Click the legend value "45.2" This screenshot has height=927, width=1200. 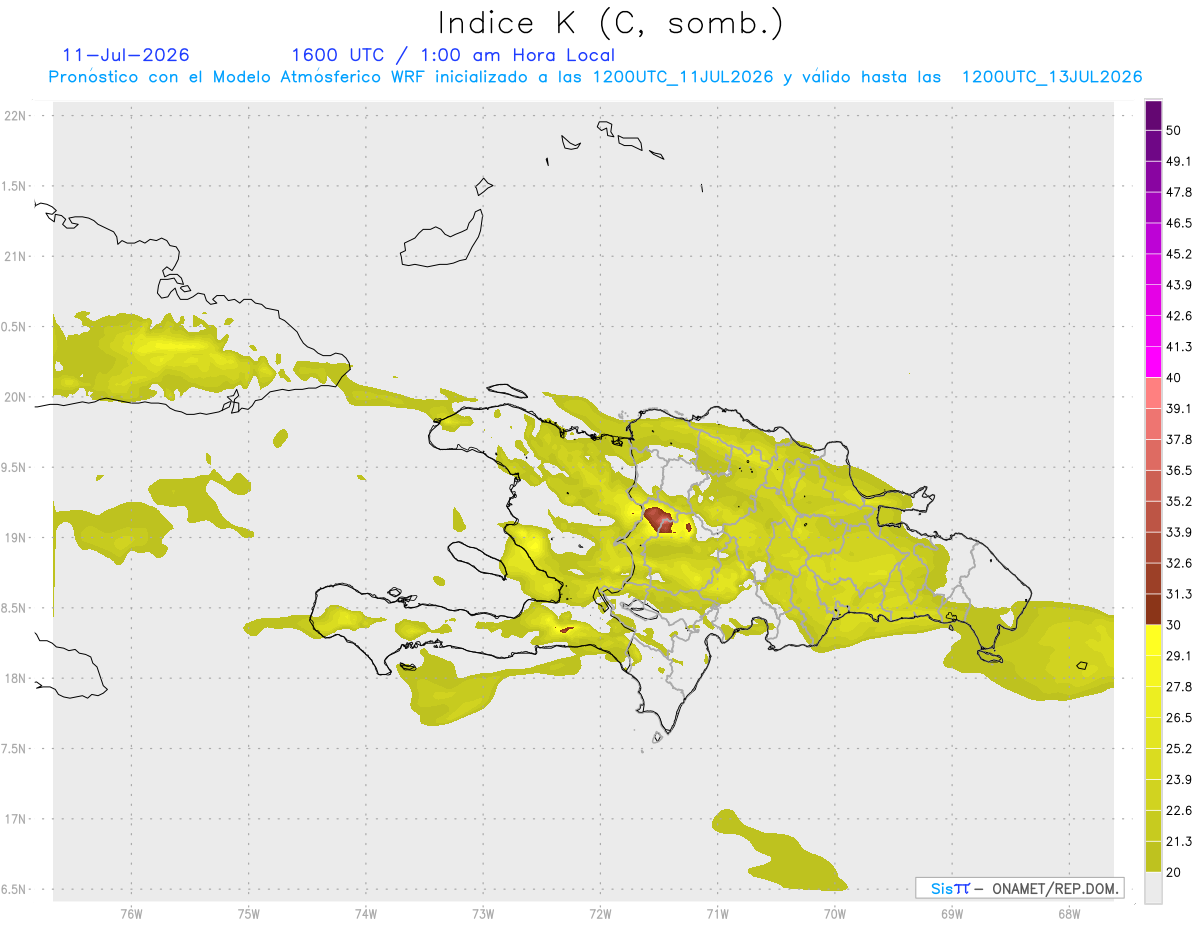(1179, 254)
